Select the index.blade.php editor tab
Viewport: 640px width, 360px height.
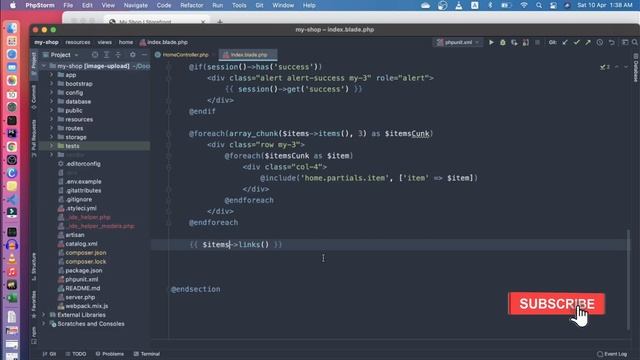point(248,55)
